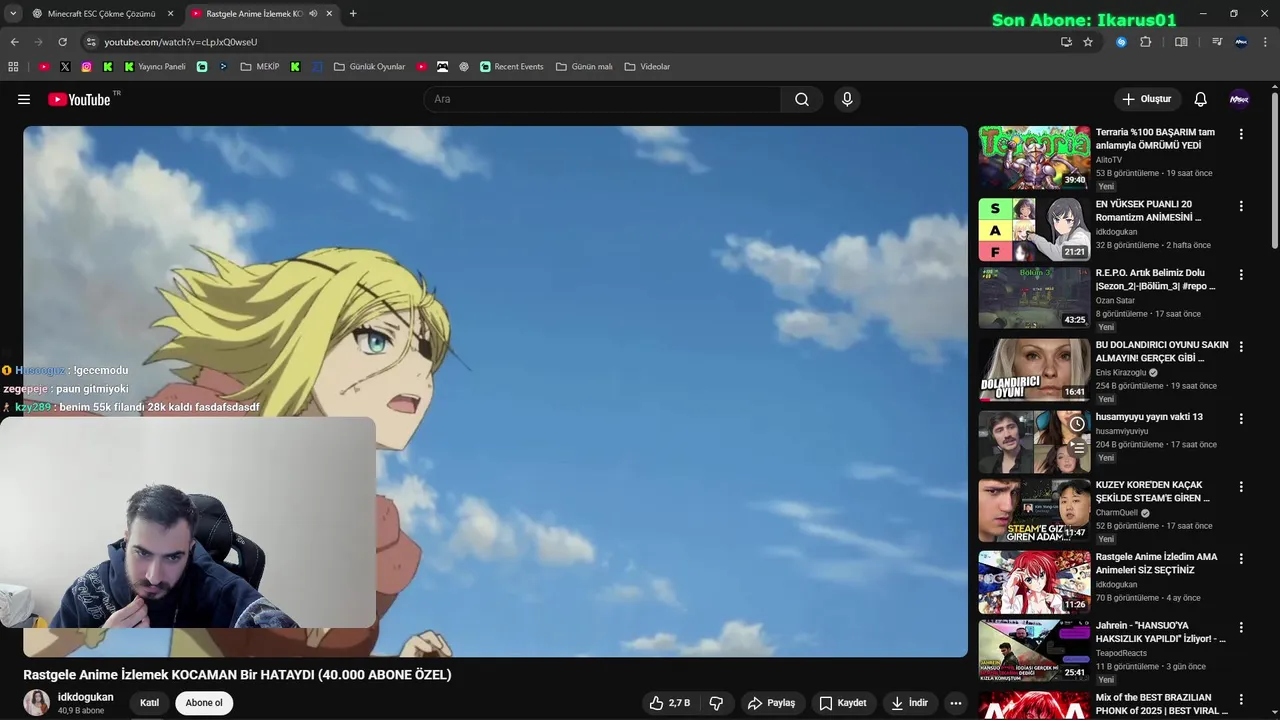Like the video with 2,7 B likes
This screenshot has height=720, width=1280.
click(670, 703)
